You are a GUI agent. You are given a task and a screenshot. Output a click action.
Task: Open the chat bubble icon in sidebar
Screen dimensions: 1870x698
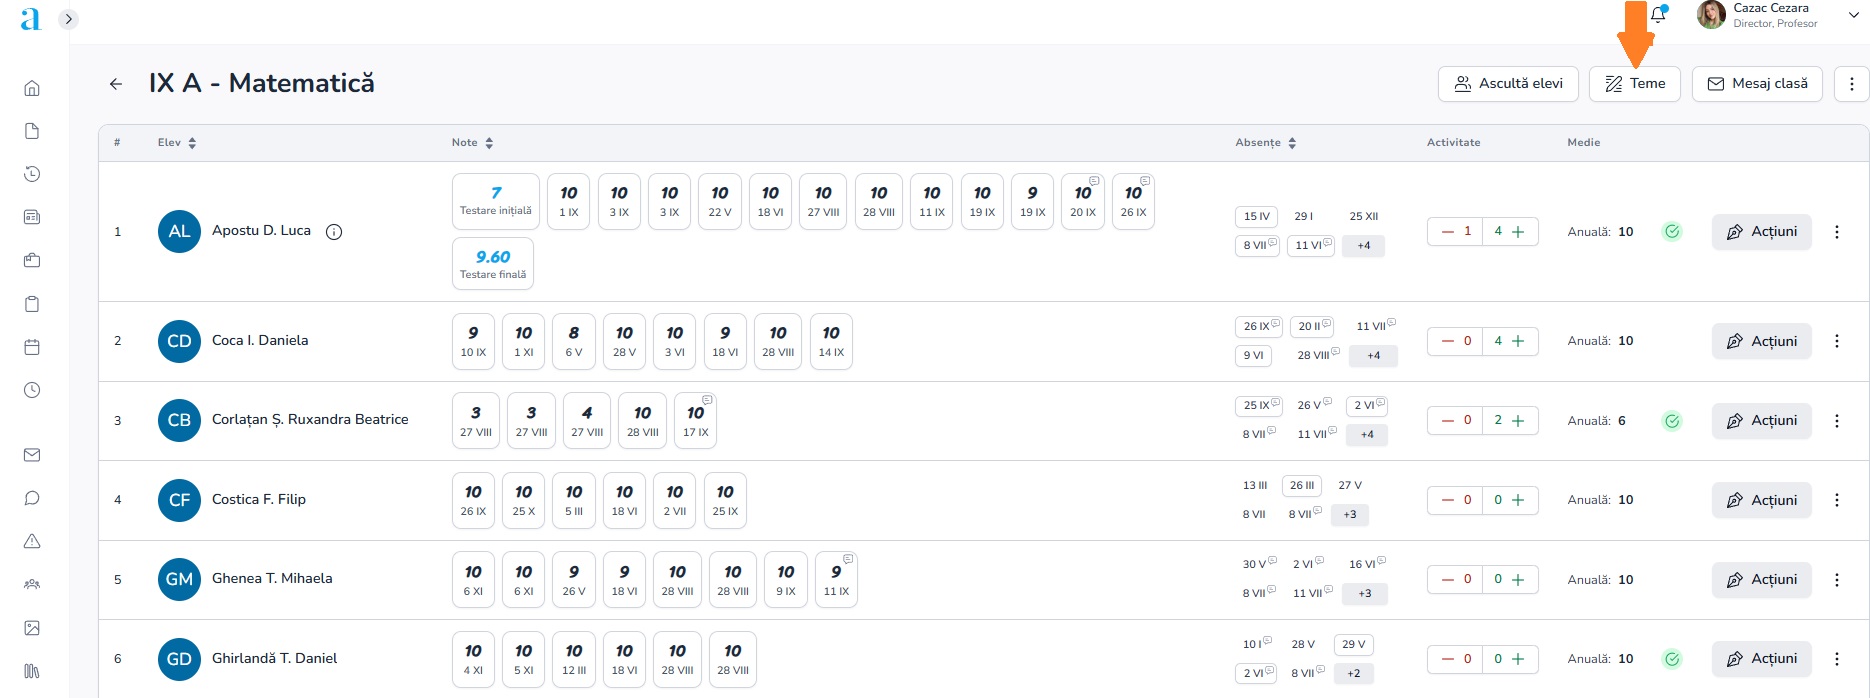pos(32,498)
